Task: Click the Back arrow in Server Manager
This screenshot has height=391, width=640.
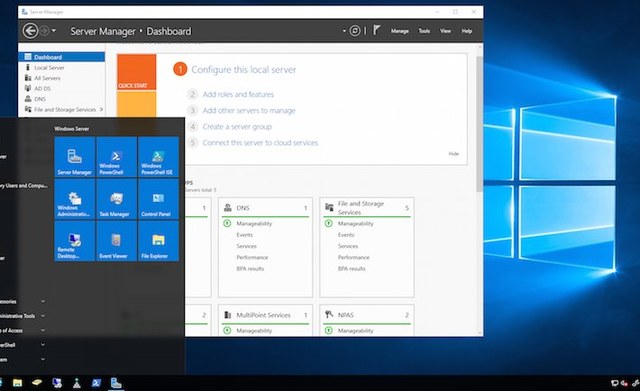Action: [30, 31]
